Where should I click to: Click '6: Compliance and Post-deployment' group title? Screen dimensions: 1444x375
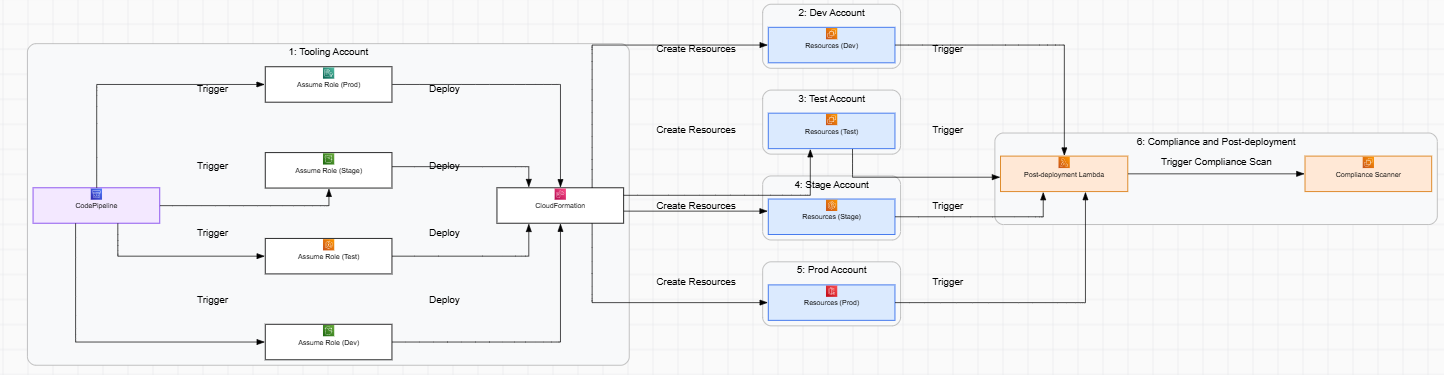1216,141
